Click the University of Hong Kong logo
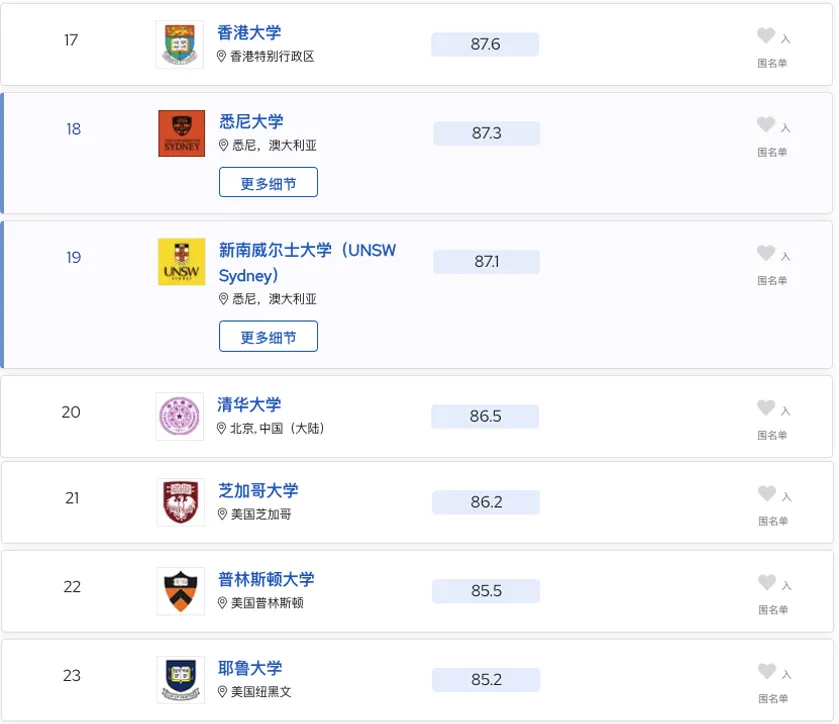The image size is (839, 724). tap(180, 44)
